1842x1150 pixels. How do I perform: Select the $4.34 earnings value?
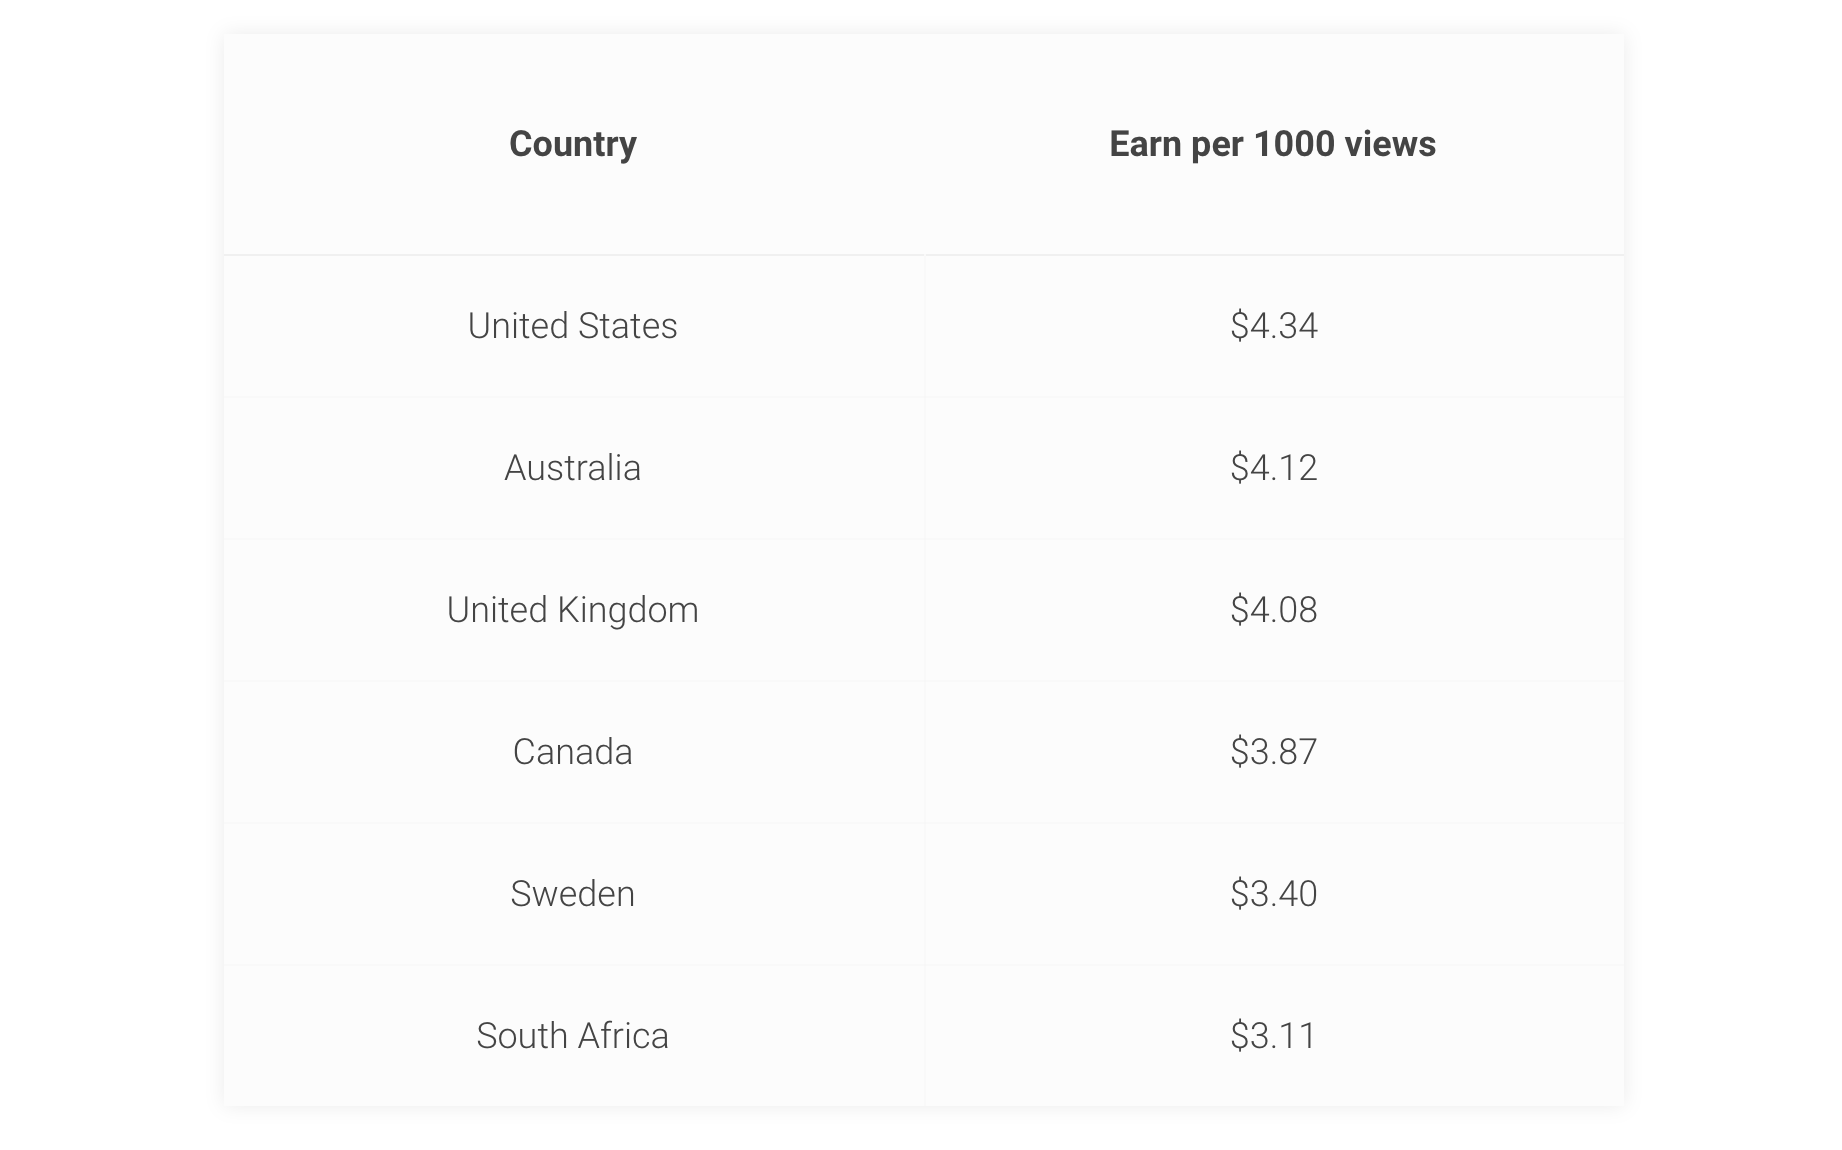[1273, 326]
